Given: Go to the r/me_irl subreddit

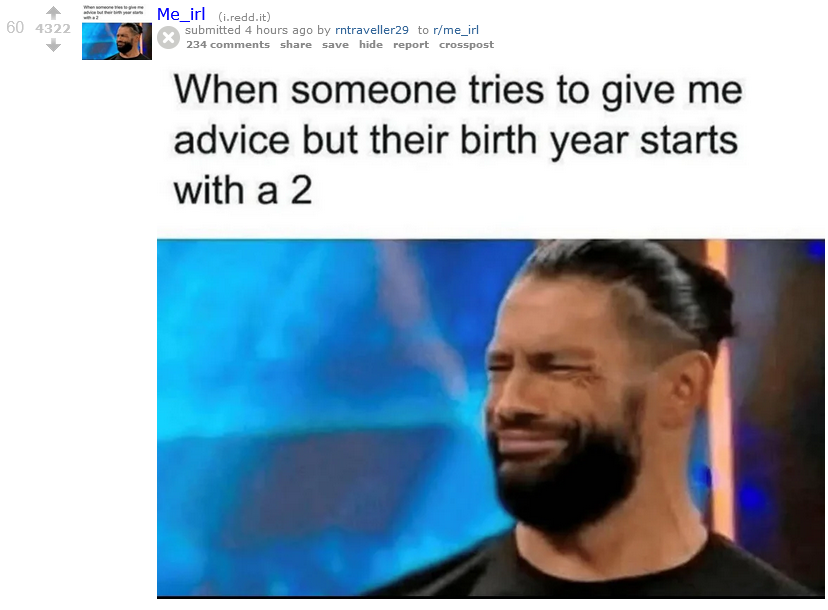Looking at the screenshot, I should coord(456,30).
